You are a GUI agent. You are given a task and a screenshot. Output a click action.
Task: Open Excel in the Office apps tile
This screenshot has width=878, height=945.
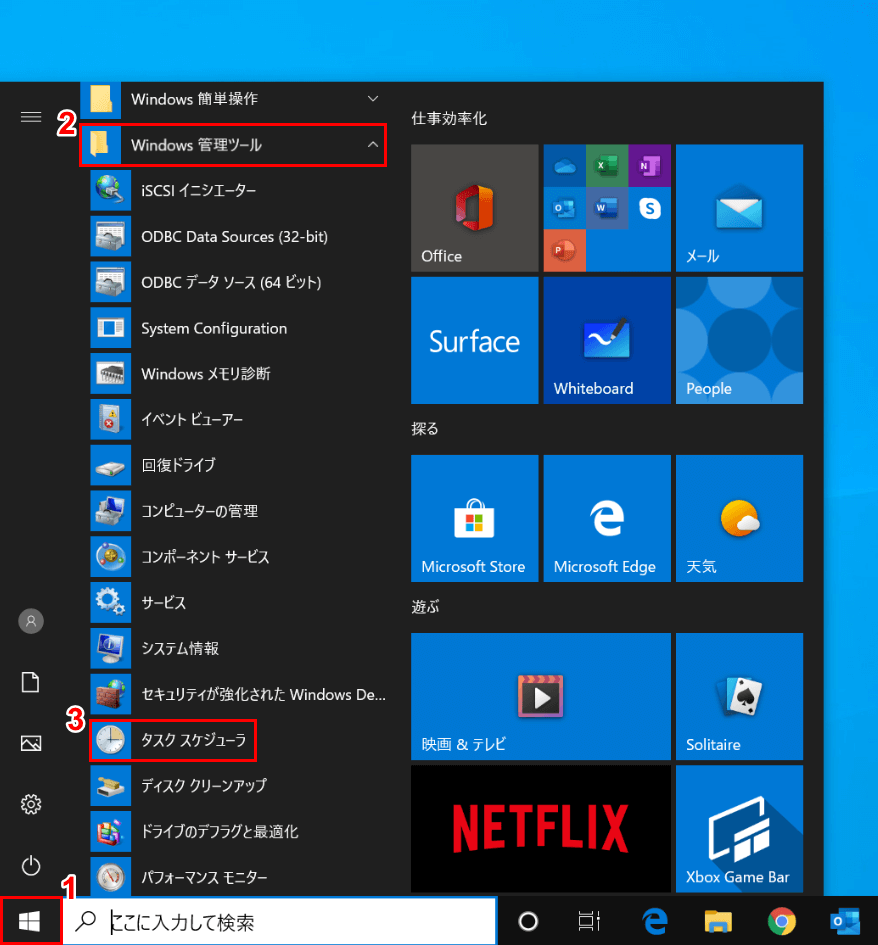[x=607, y=166]
